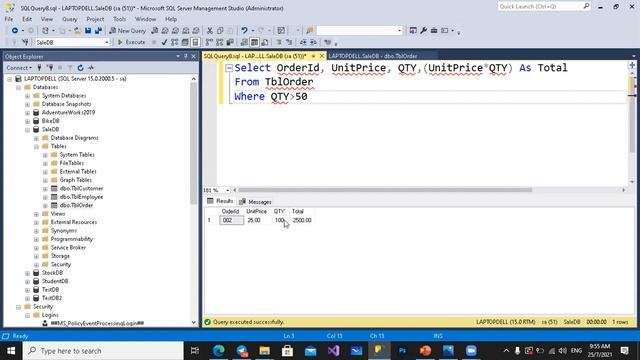
Task: Close the SQLQuery8.sql tab
Action: (322, 56)
